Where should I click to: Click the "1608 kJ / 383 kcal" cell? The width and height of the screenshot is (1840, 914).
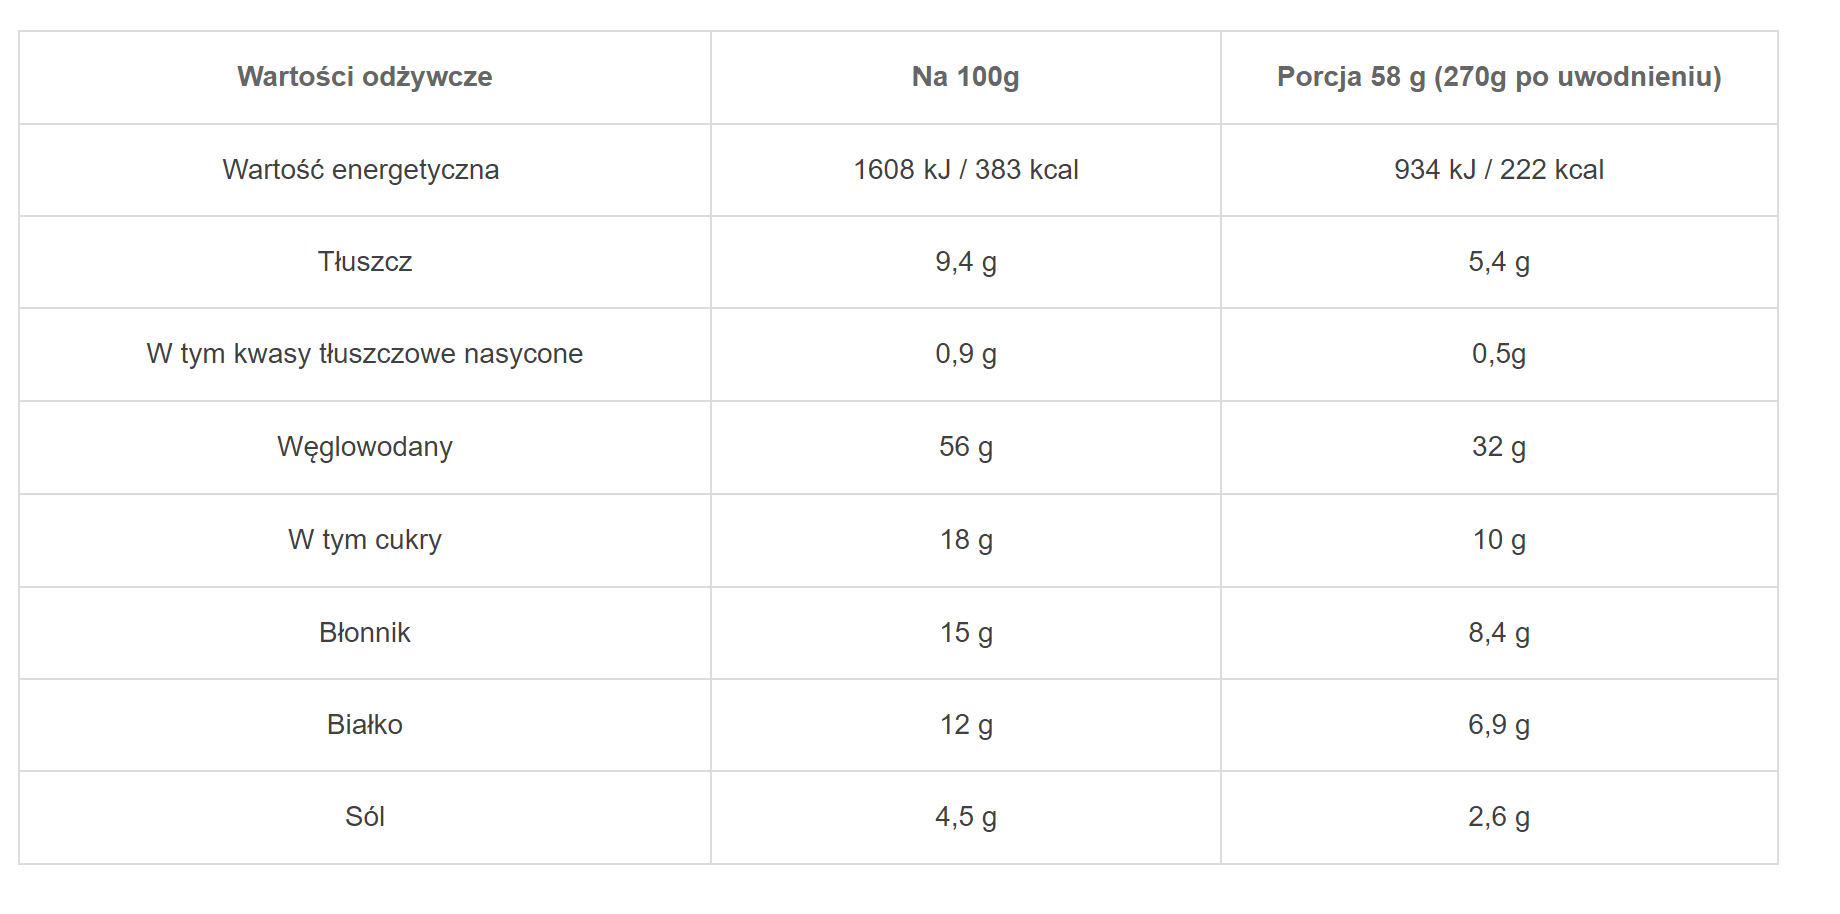965,170
